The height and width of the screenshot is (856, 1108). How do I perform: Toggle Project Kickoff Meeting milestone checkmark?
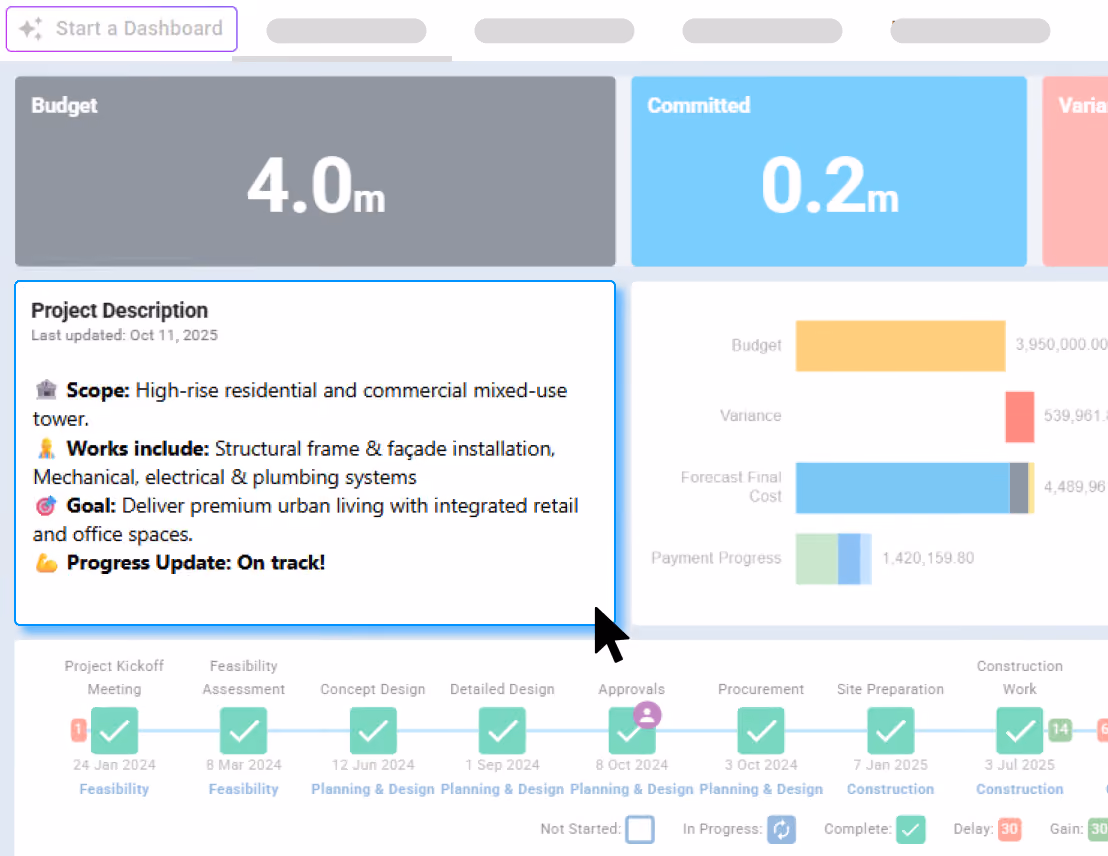[x=114, y=730]
